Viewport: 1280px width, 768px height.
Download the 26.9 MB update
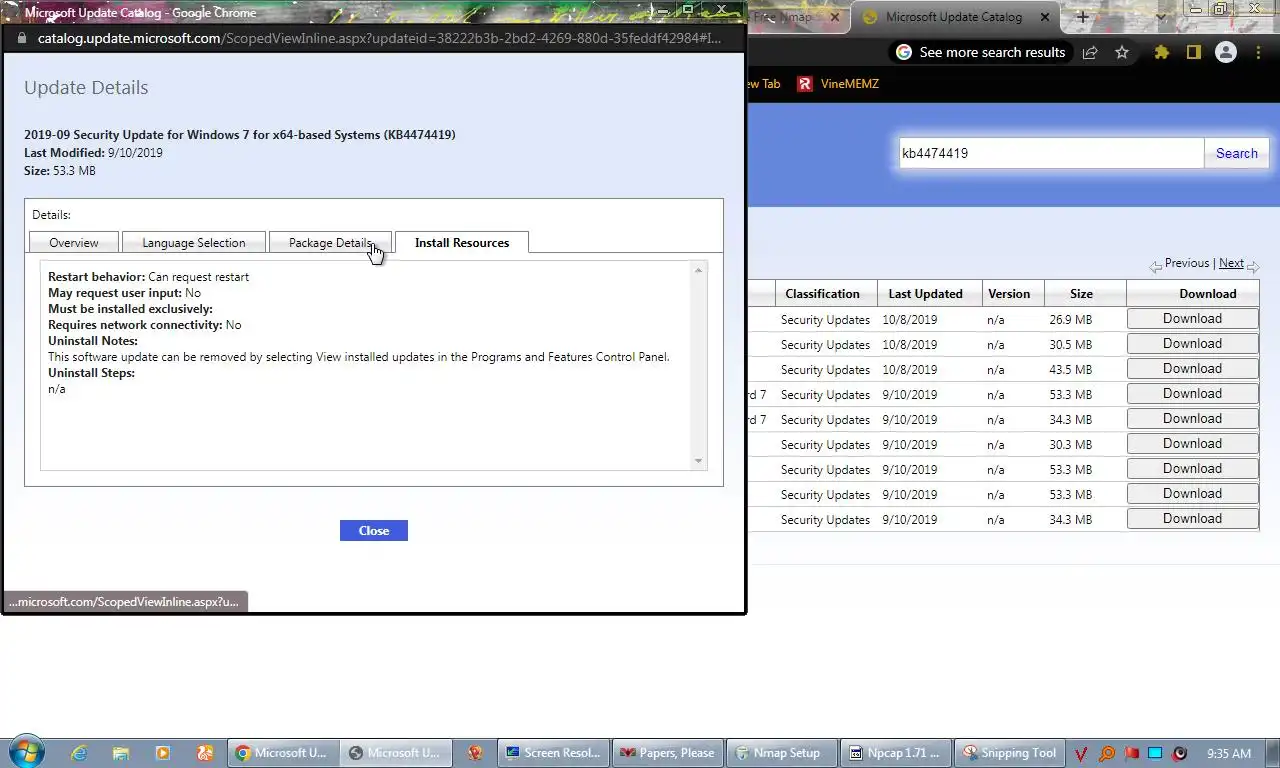[x=1192, y=318]
